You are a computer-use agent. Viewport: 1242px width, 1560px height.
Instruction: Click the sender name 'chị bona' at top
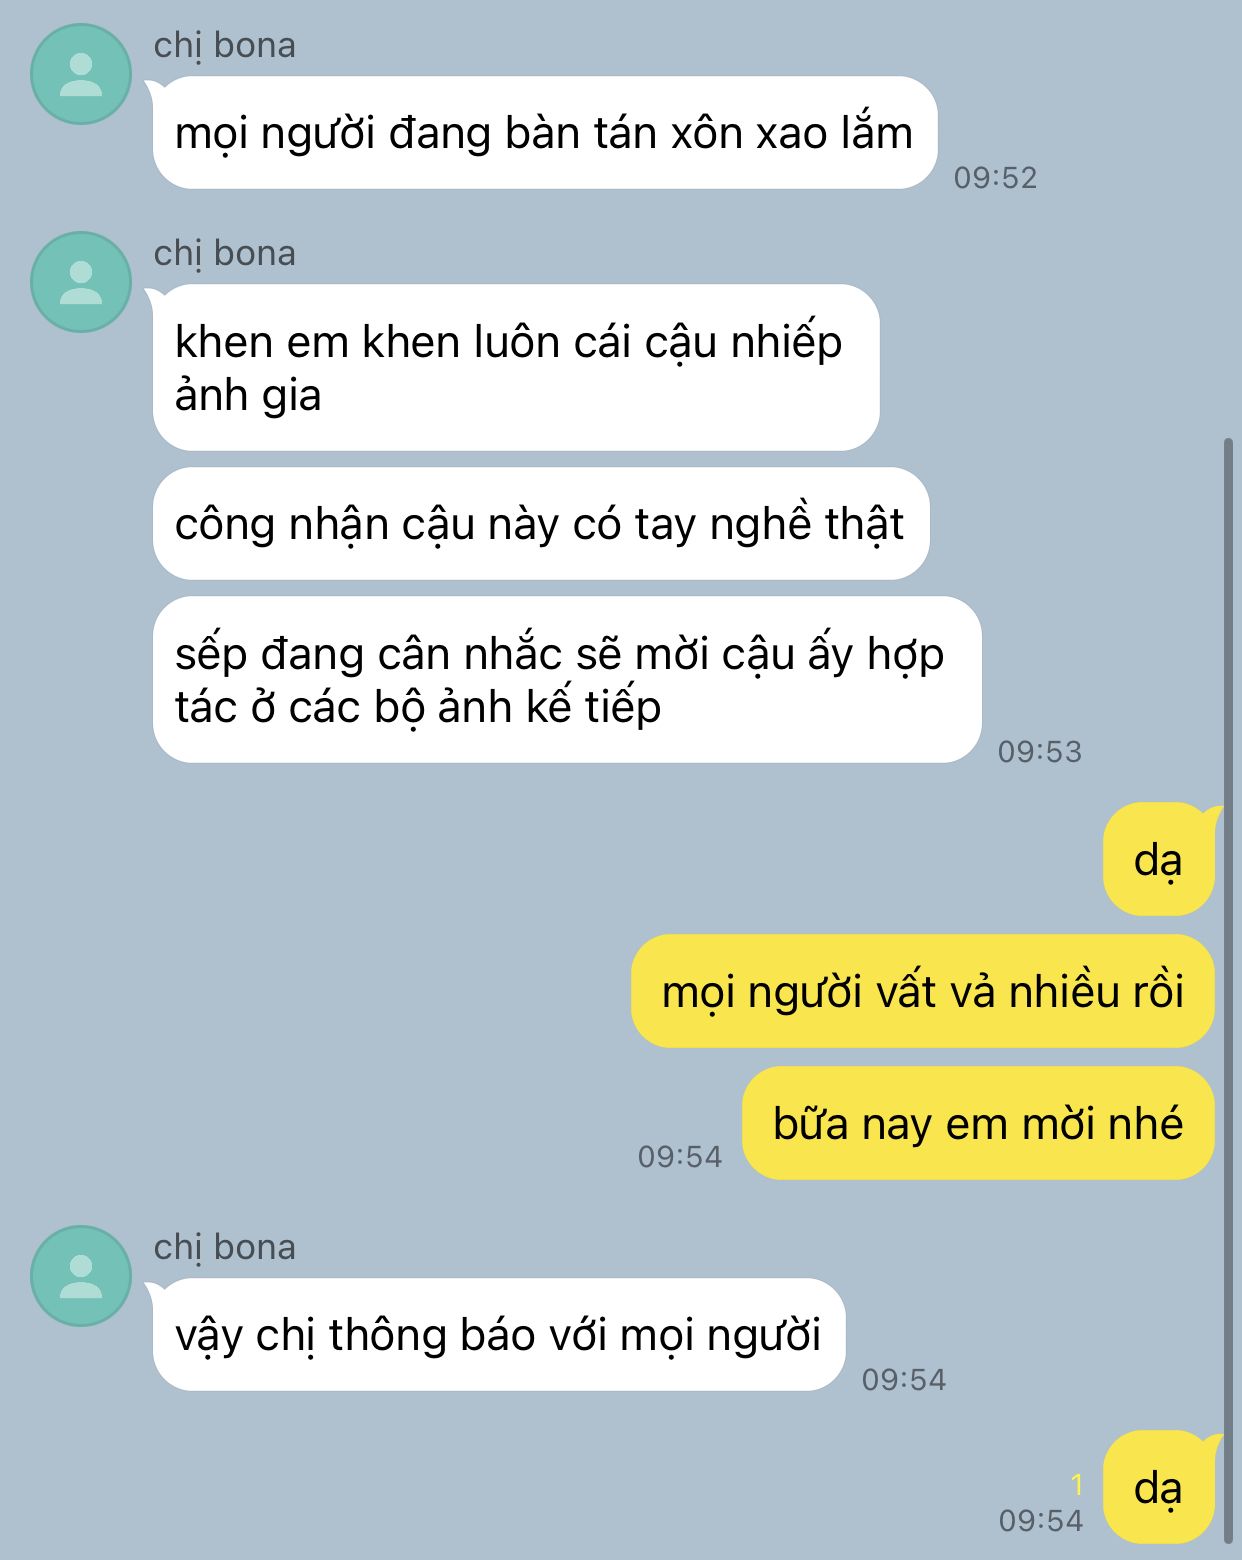(x=225, y=46)
